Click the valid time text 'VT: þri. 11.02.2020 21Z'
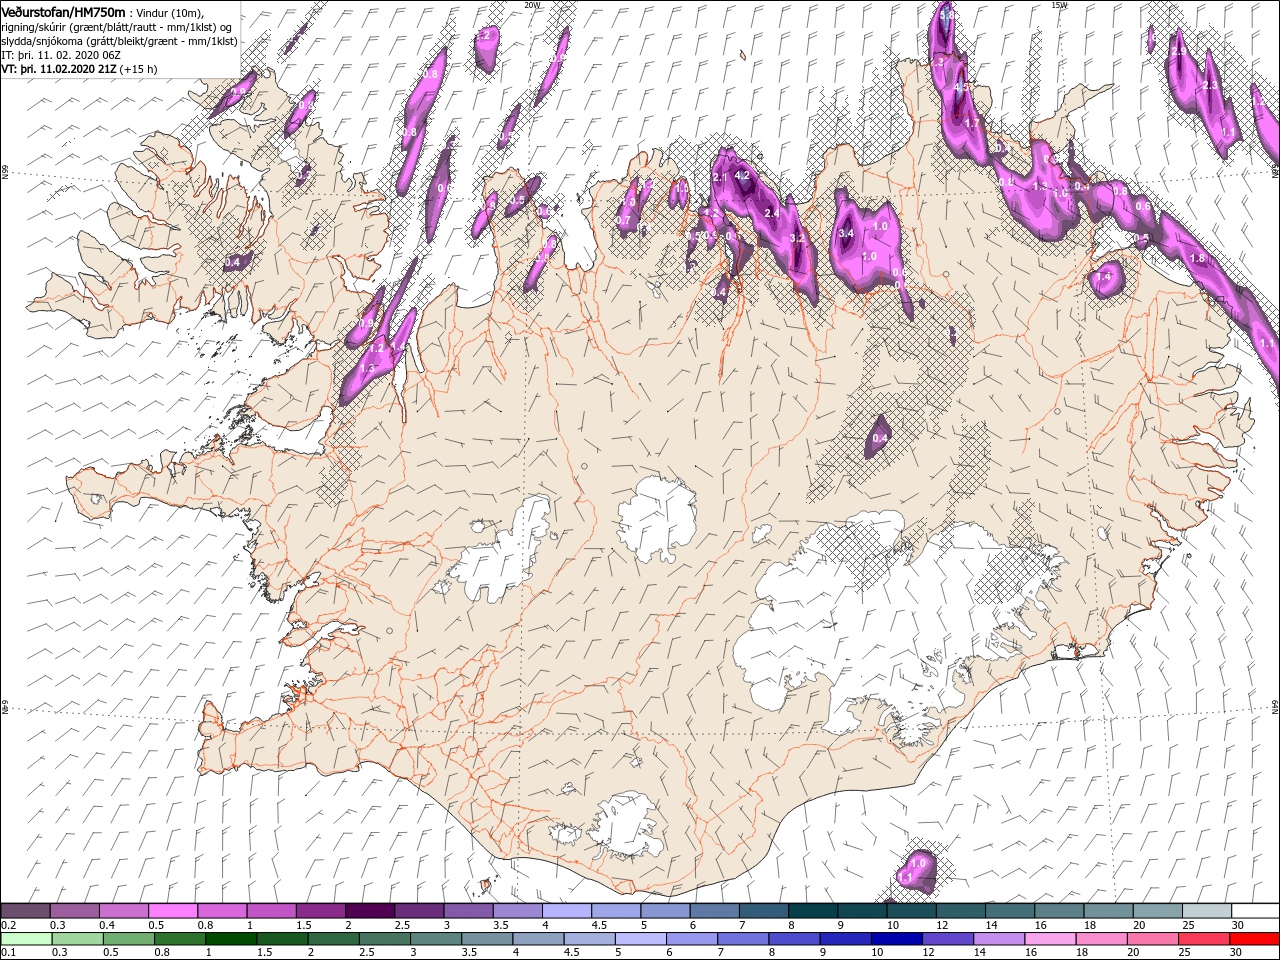Viewport: 1280px width, 960px height. click(58, 69)
